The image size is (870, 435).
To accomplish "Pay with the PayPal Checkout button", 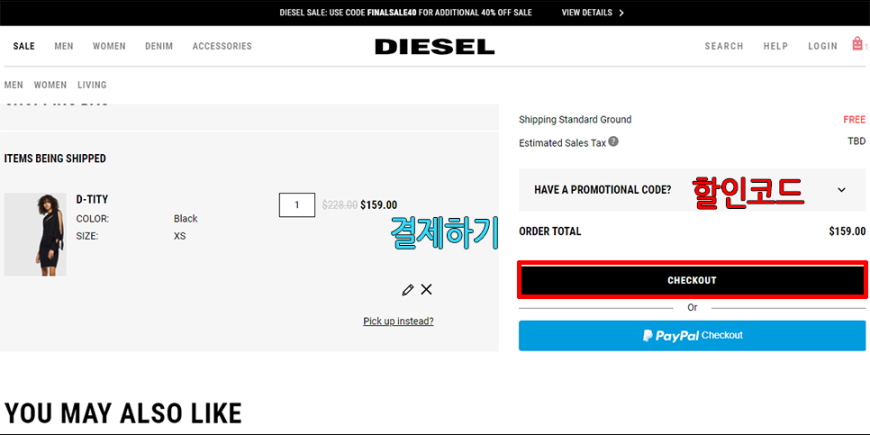I will pyautogui.click(x=692, y=335).
